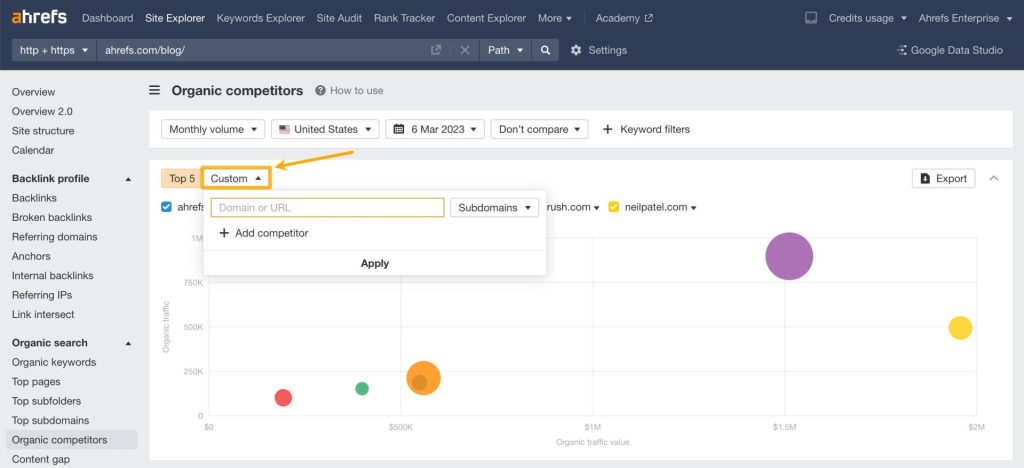Viewport: 1024px width, 468px height.
Task: Open Google Data Studio link
Action: pyautogui.click(x=950, y=50)
